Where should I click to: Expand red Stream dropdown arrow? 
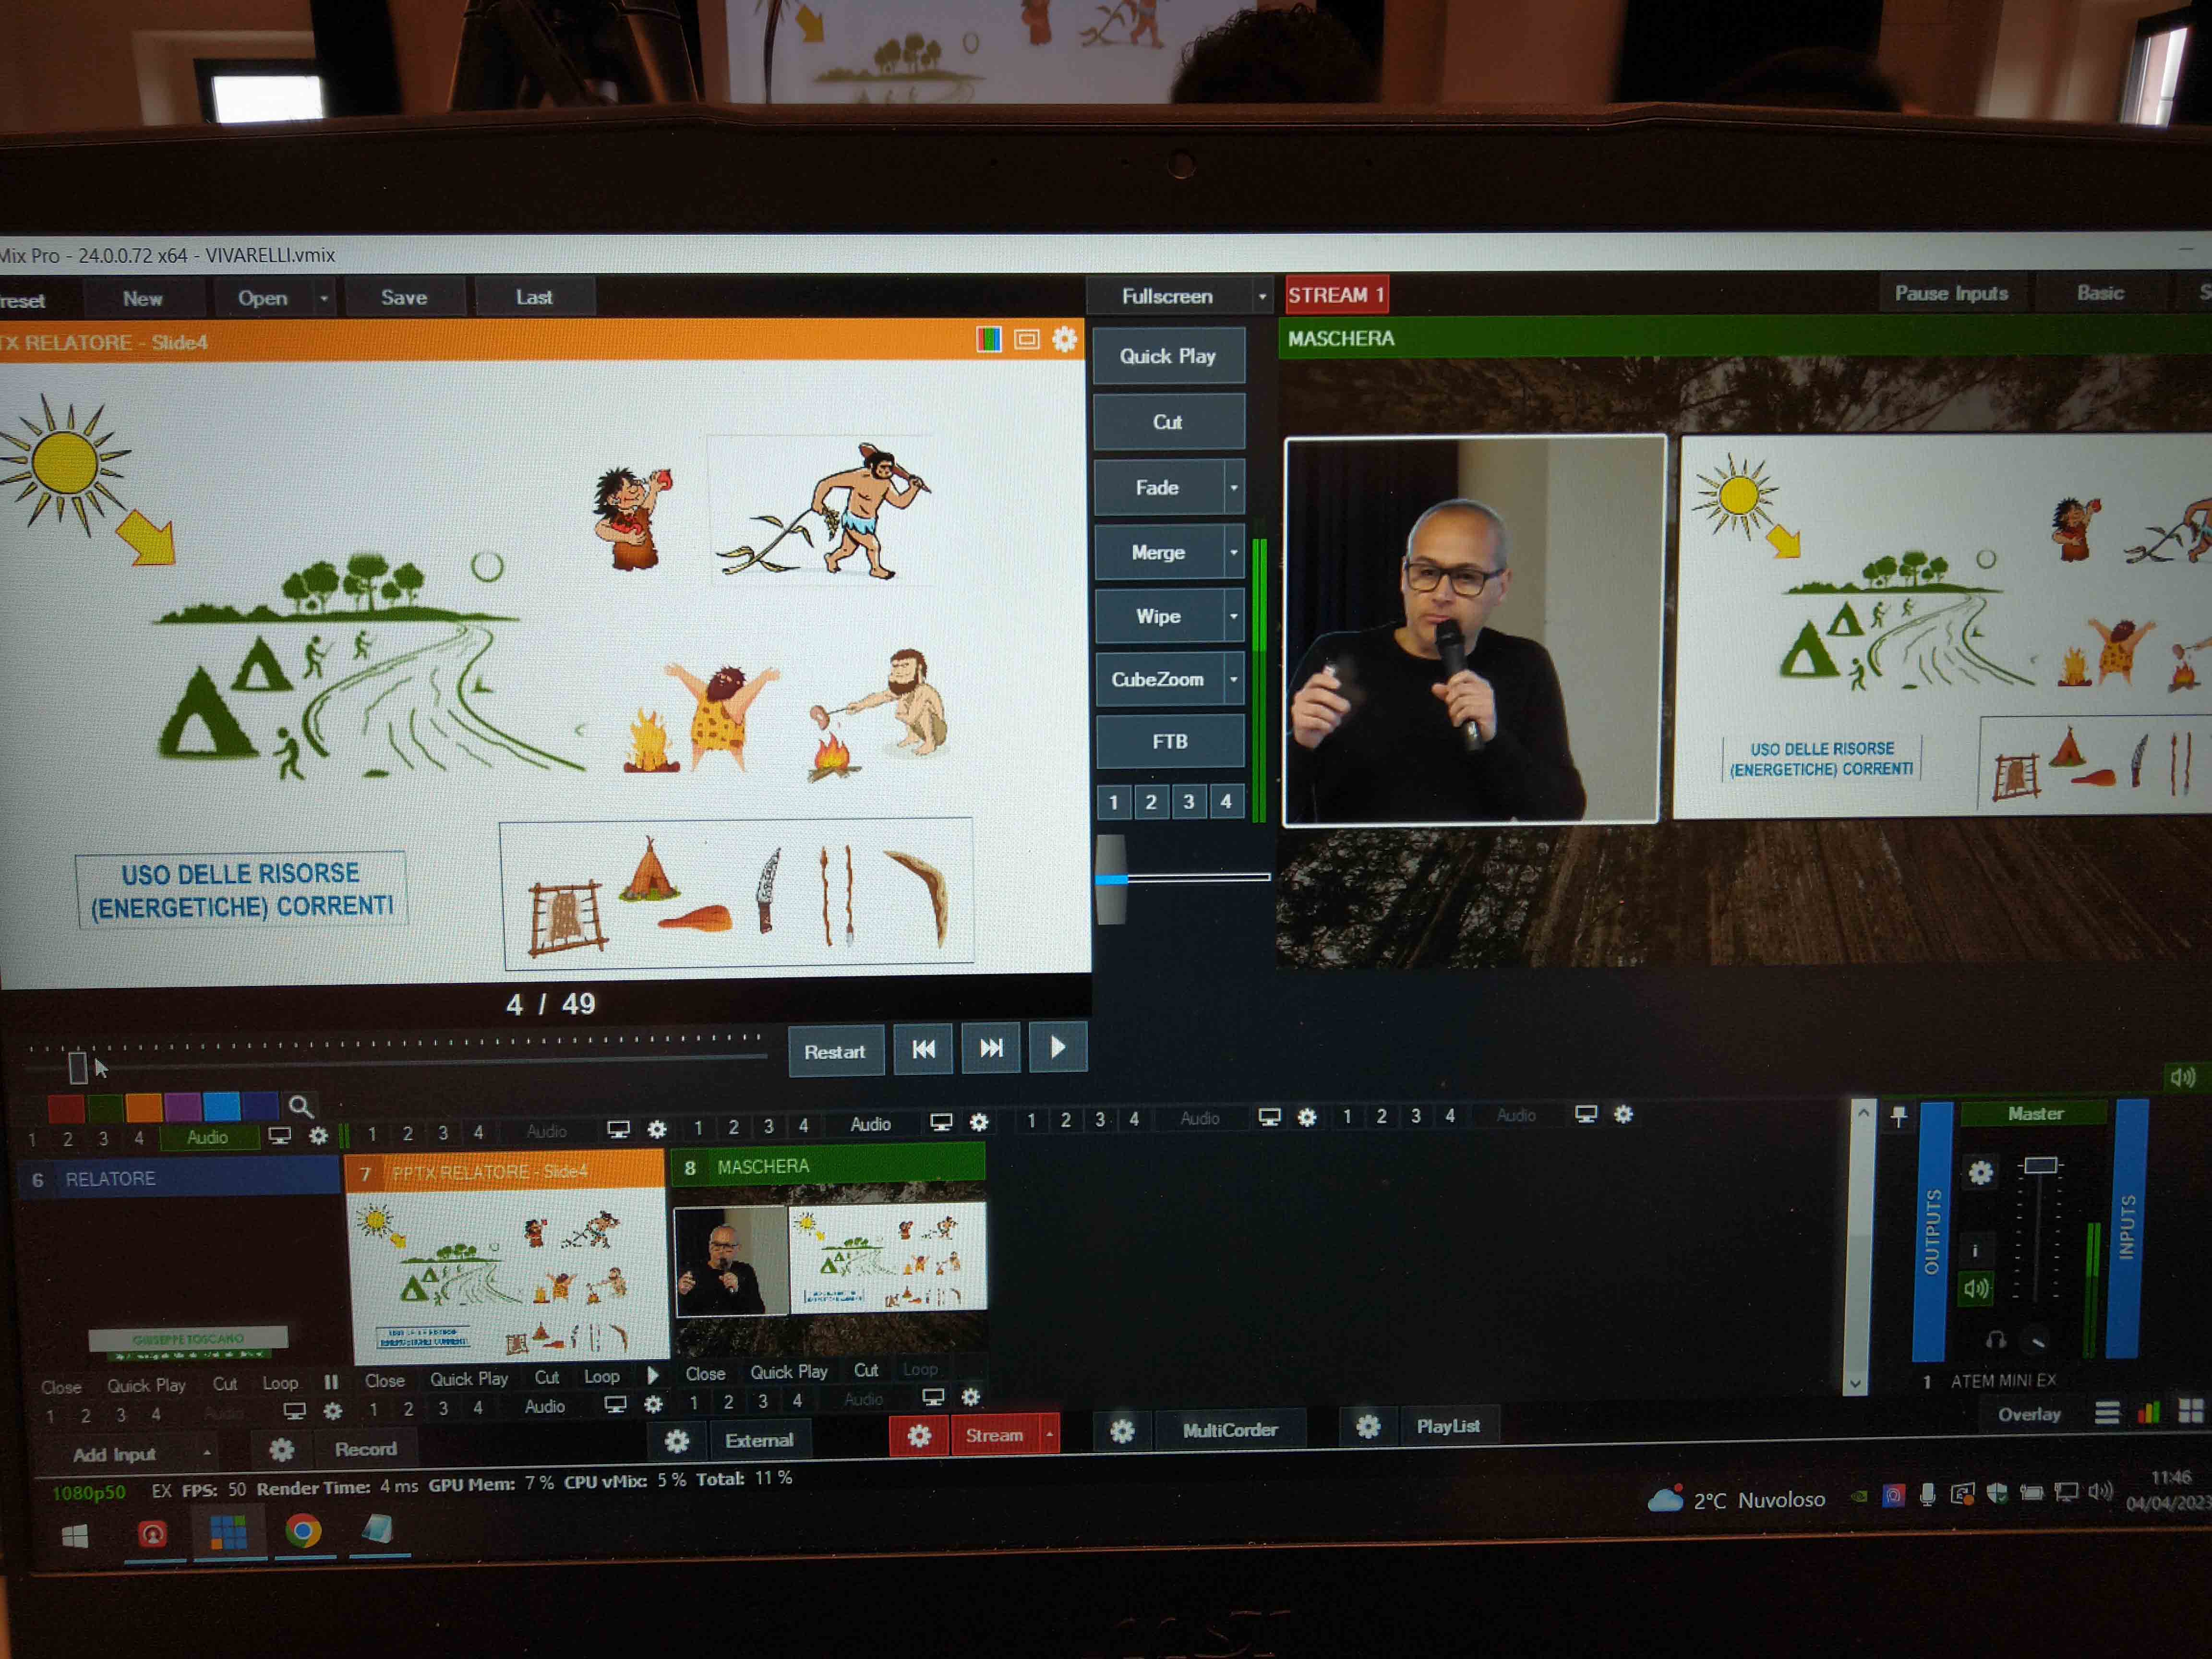[x=1049, y=1434]
